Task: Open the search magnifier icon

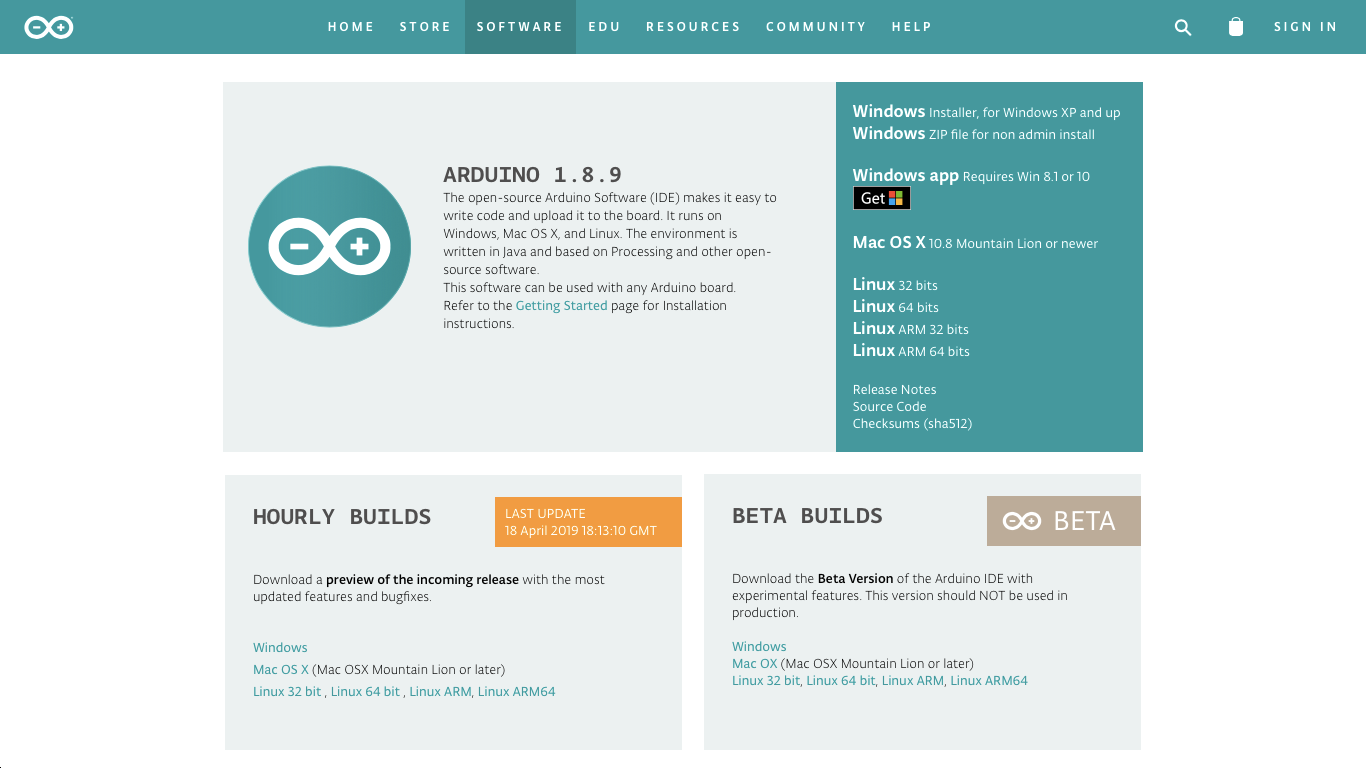Action: [1182, 27]
